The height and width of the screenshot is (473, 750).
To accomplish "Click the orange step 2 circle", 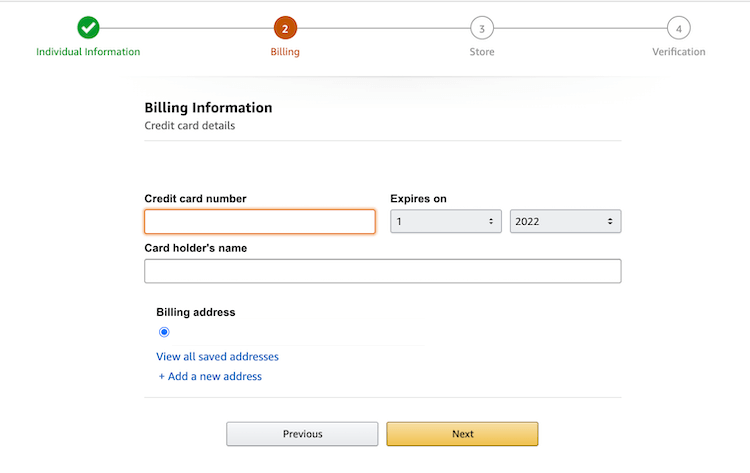I will pyautogui.click(x=285, y=28).
